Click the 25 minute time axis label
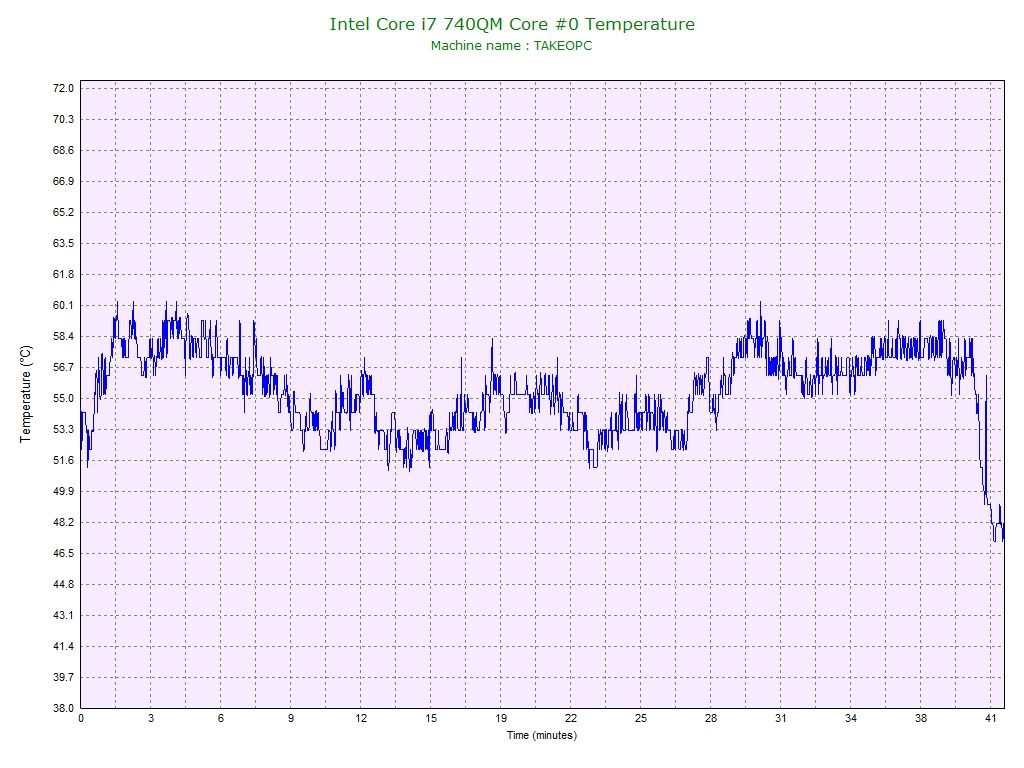Screen dimensions: 1024x768 (x=641, y=718)
